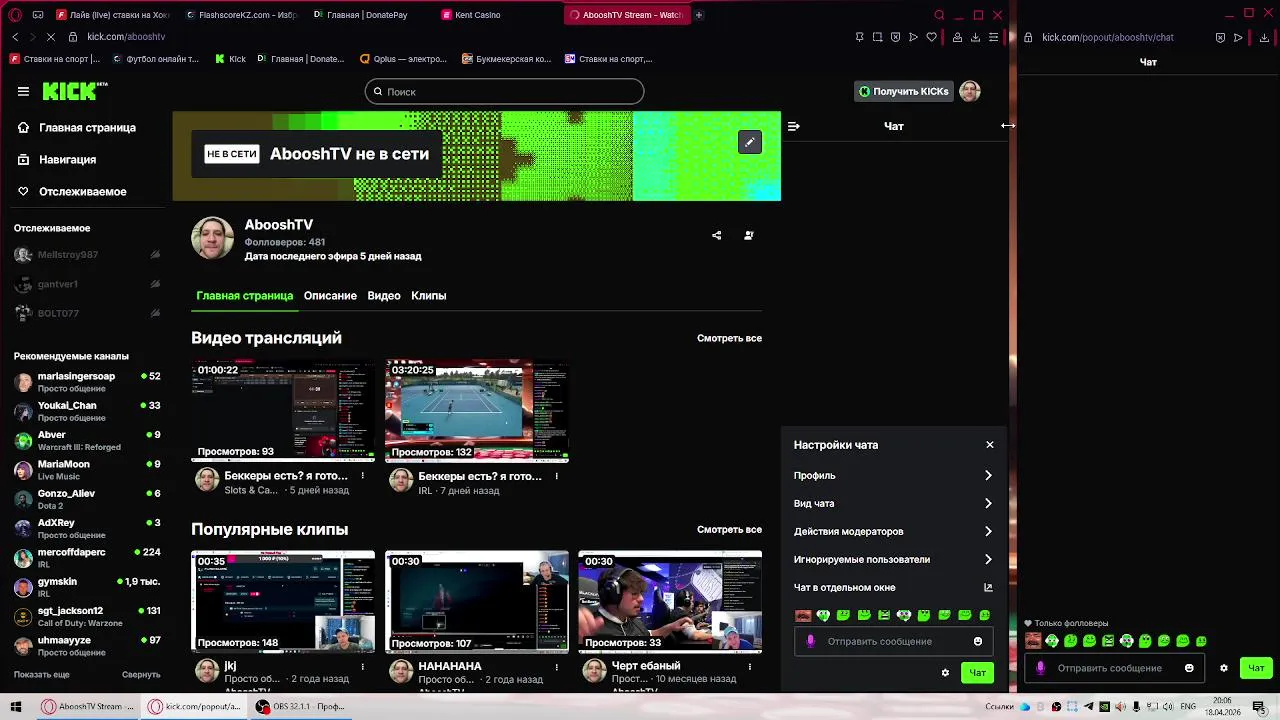This screenshot has width=1280, height=720.
Task: Open gymskin recommended channel
Action: click(88, 587)
